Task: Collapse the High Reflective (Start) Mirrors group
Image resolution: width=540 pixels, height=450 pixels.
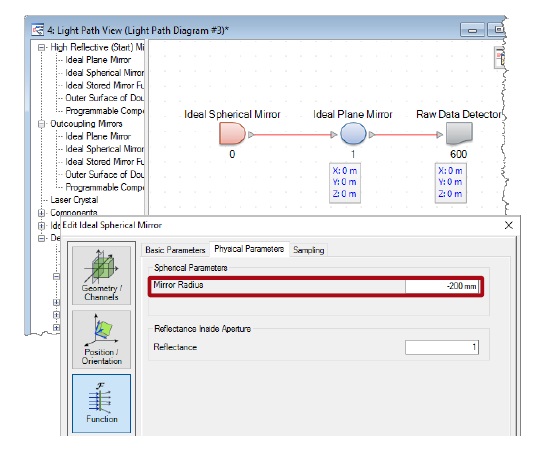Action: pos(41,48)
